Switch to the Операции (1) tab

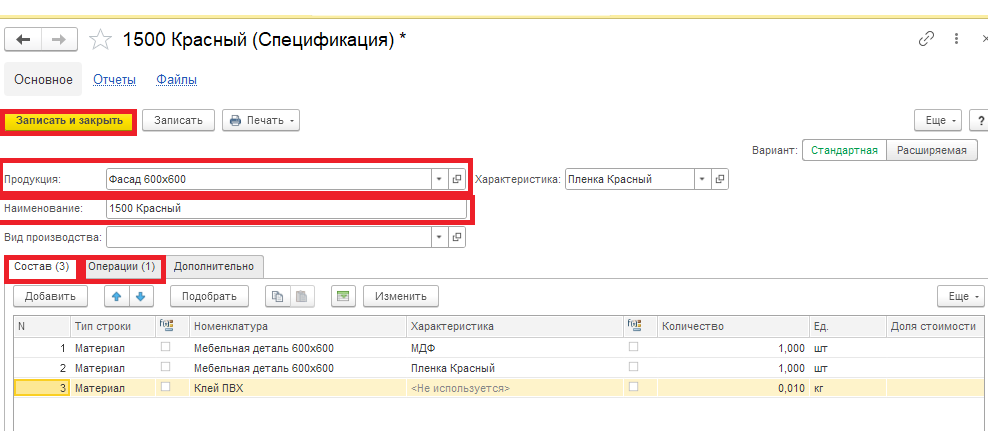(122, 267)
